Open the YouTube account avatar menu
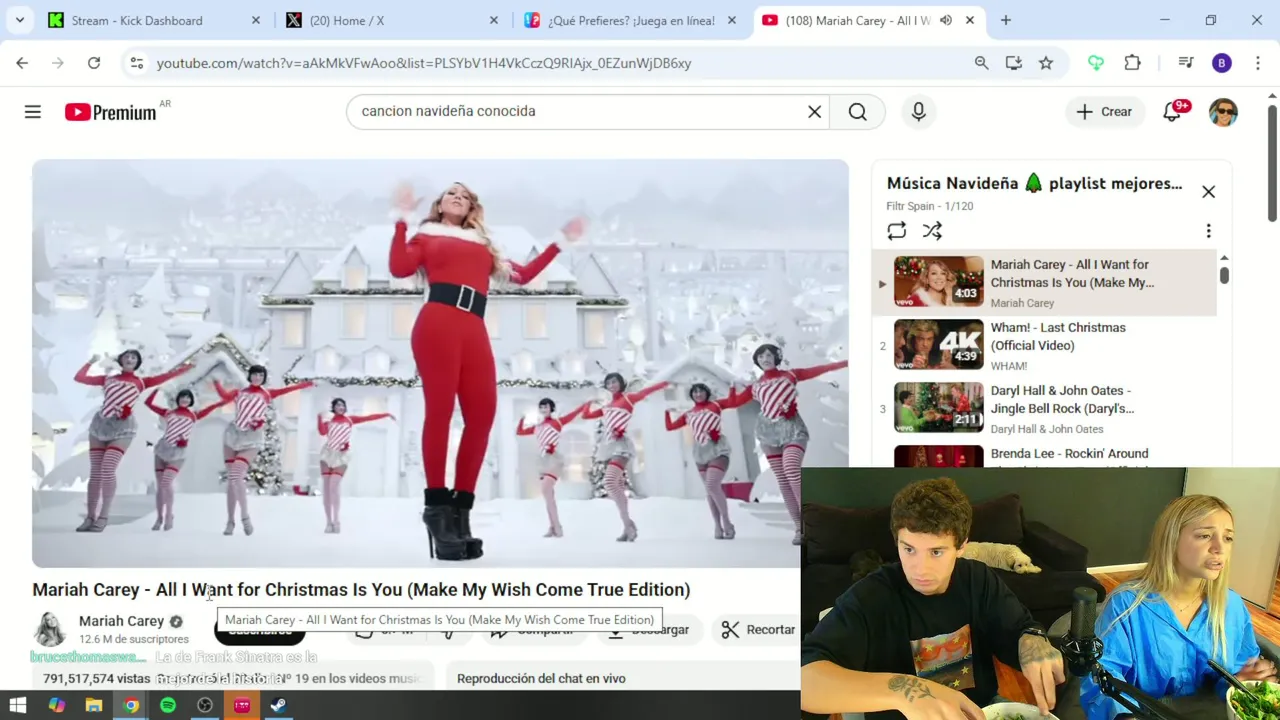1280x720 pixels. [1223, 112]
